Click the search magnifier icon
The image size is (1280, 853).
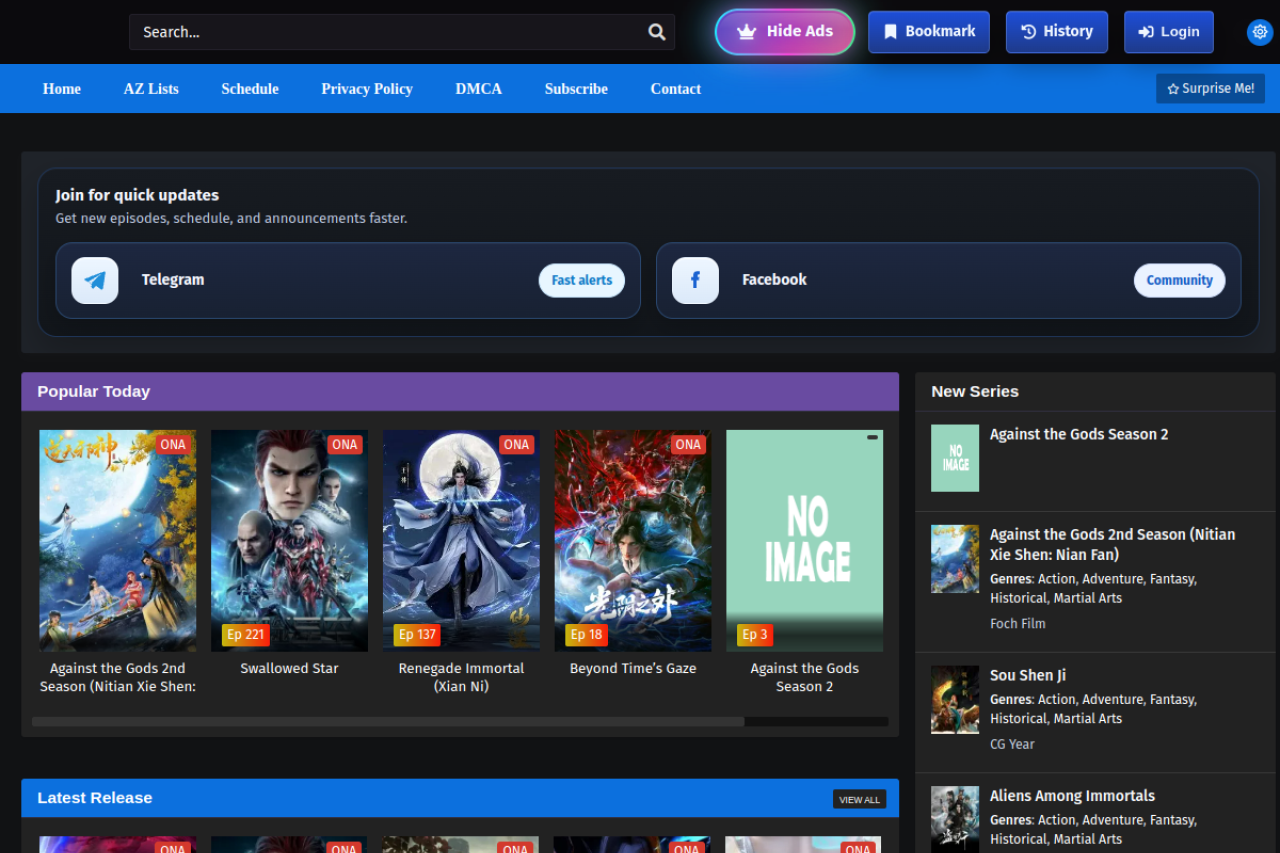pyautogui.click(x=656, y=32)
